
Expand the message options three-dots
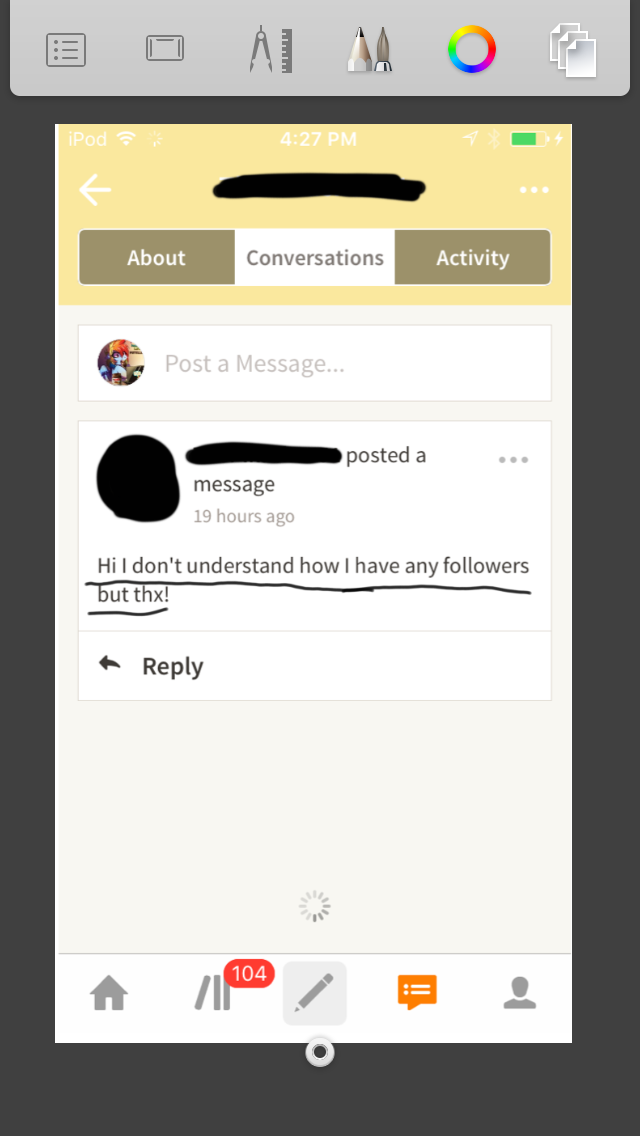click(513, 460)
